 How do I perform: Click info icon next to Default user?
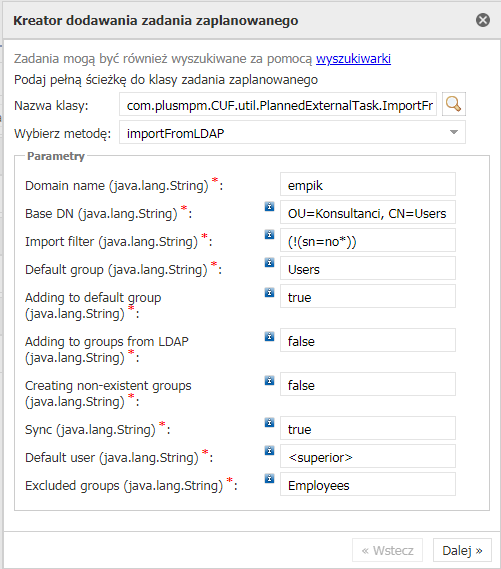coord(269,450)
